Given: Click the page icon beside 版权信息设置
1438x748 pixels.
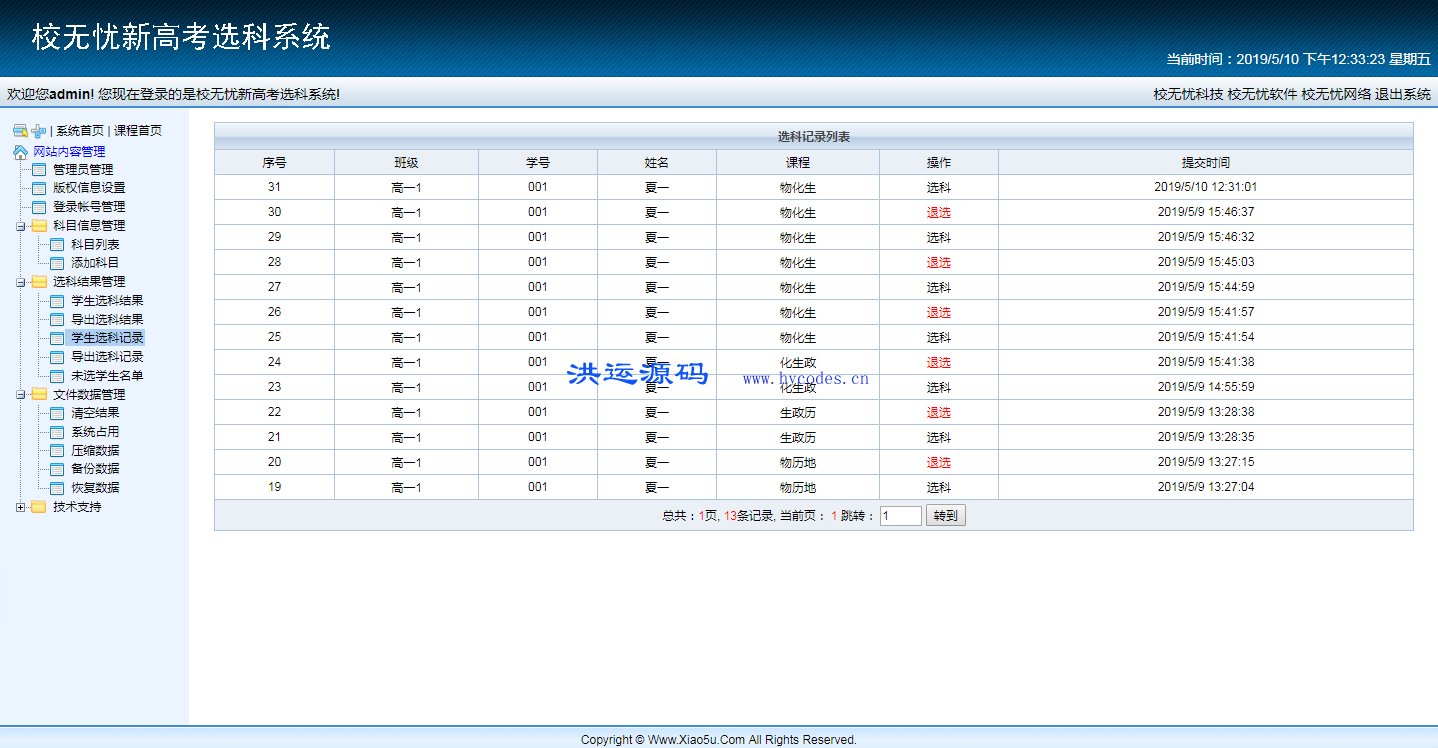Looking at the screenshot, I should coord(39,188).
